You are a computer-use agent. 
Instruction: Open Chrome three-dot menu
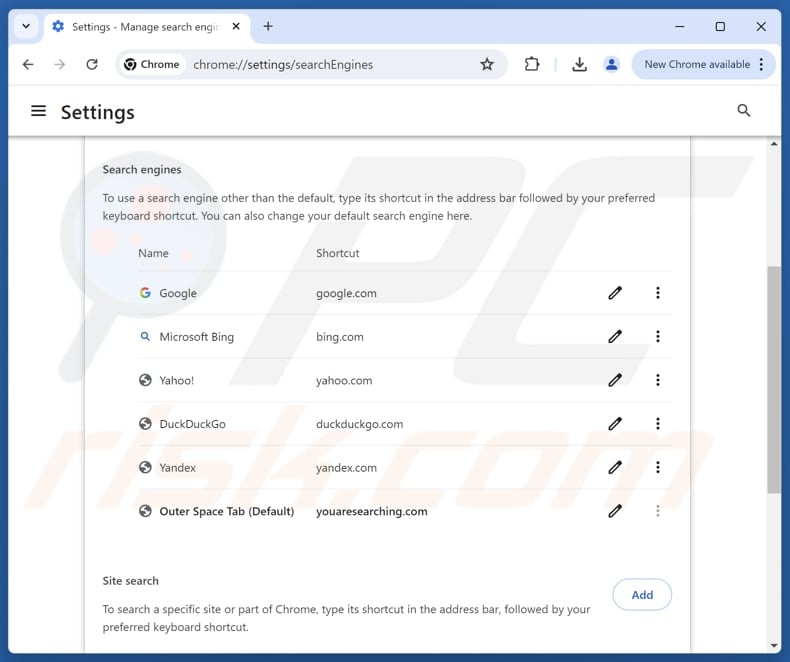(x=761, y=64)
